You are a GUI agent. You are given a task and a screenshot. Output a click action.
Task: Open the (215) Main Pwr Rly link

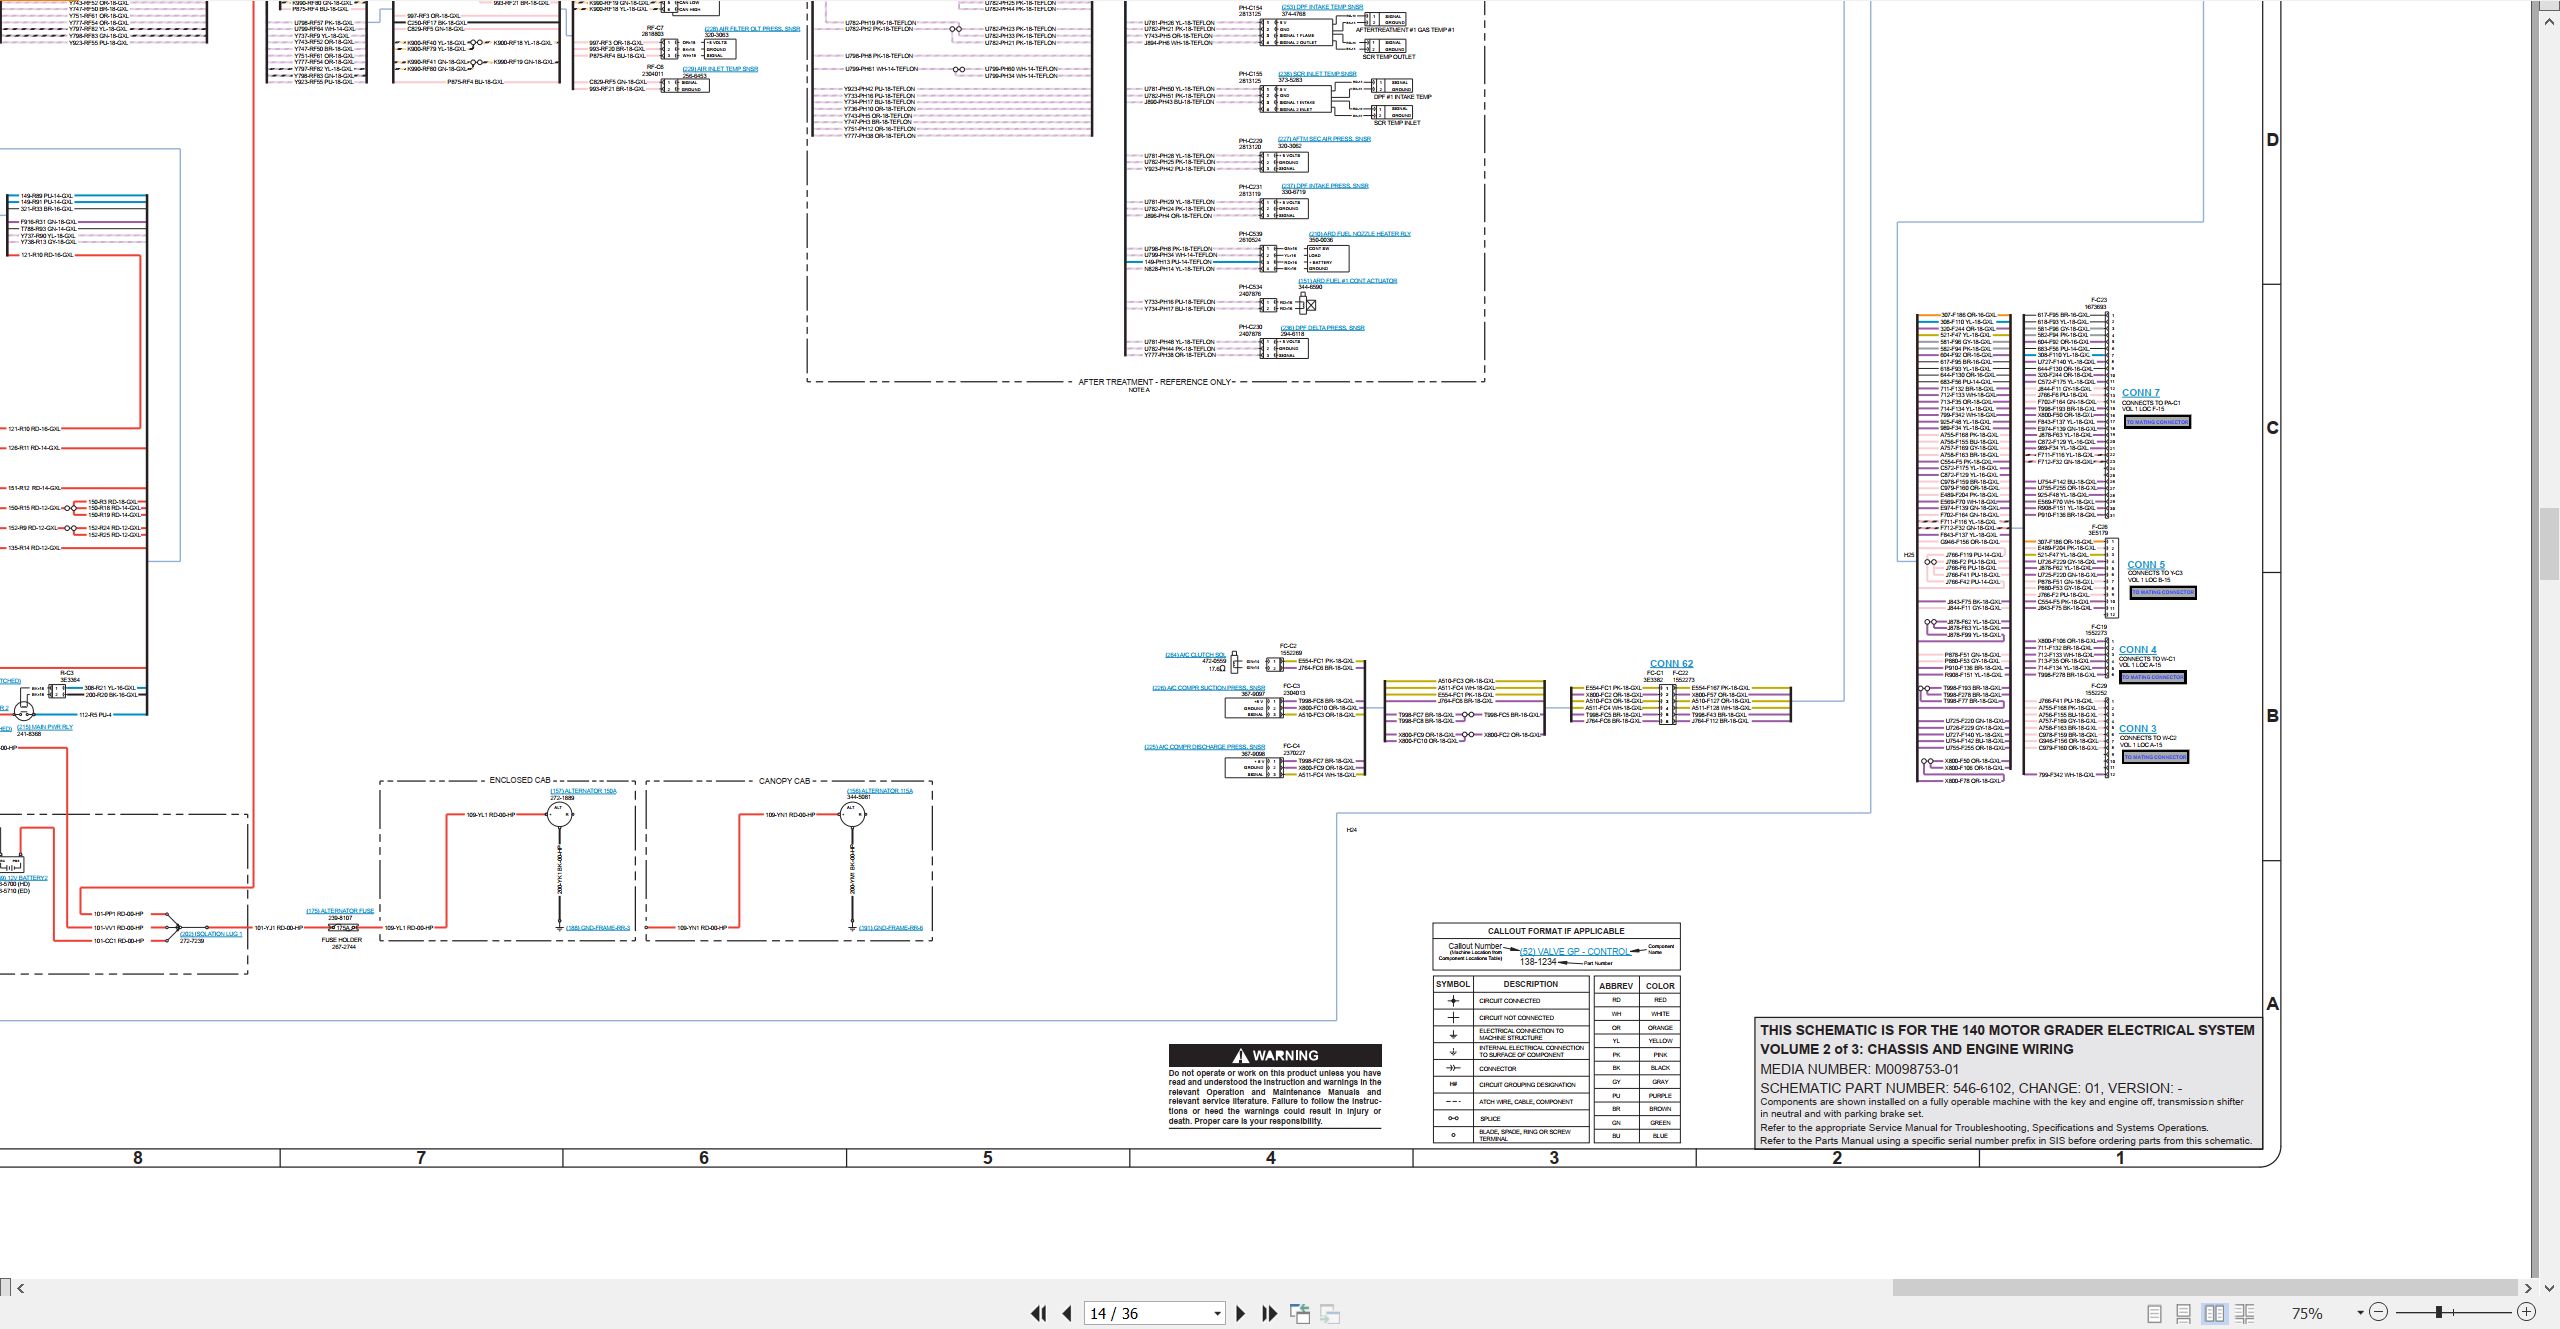(x=45, y=727)
